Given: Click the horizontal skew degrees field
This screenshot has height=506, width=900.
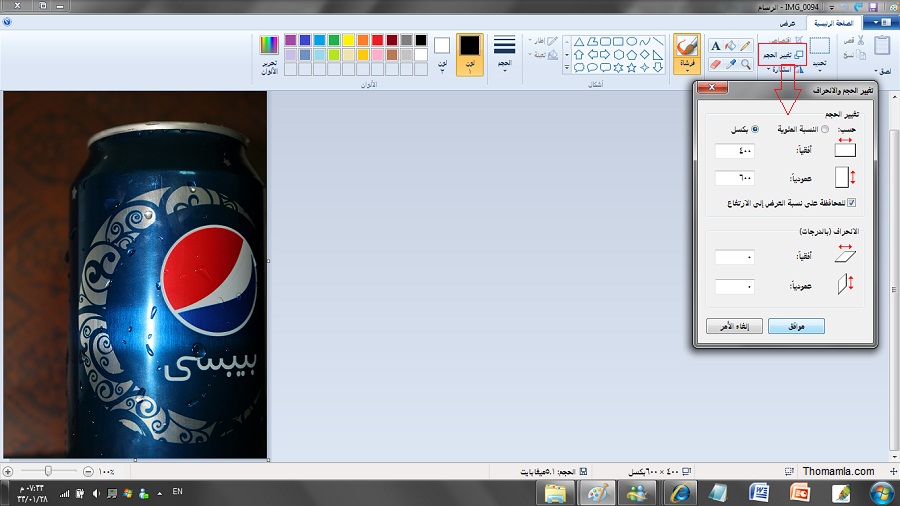Looking at the screenshot, I should tap(735, 257).
